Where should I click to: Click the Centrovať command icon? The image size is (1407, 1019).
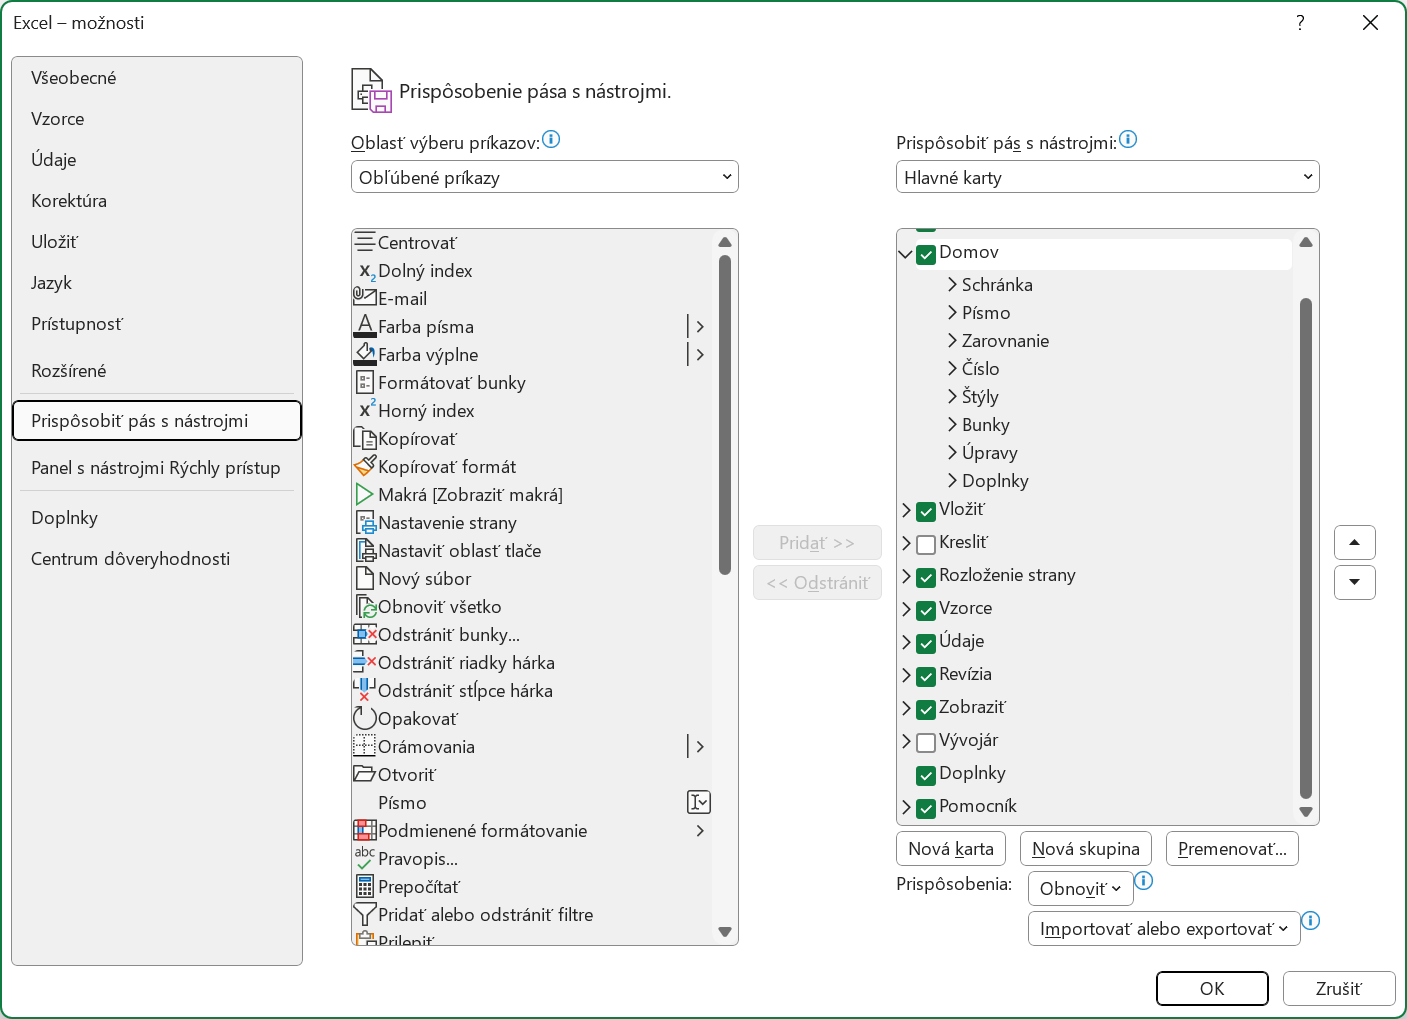click(x=365, y=242)
